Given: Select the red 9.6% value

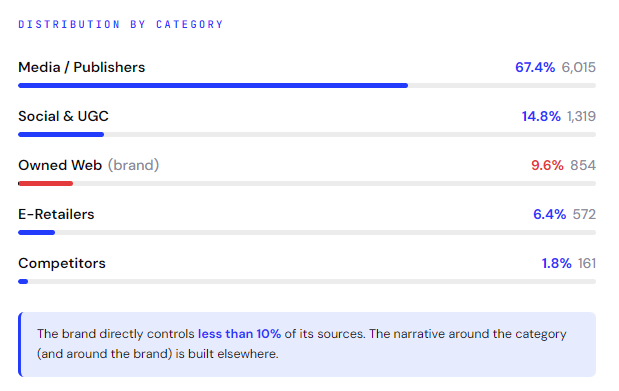Looking at the screenshot, I should (547, 165).
